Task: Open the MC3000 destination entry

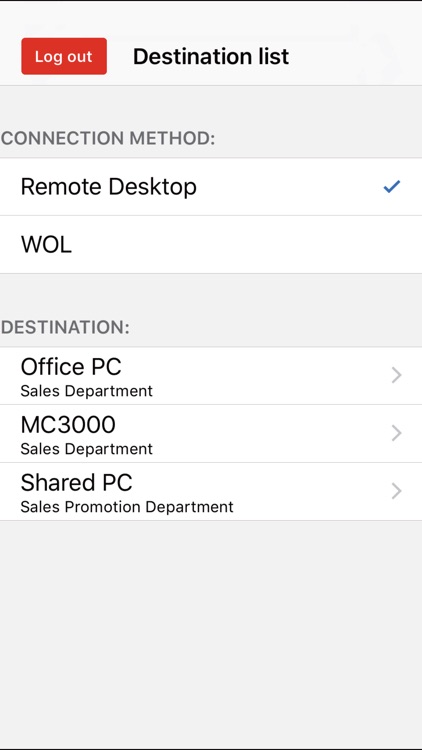Action: pos(211,434)
